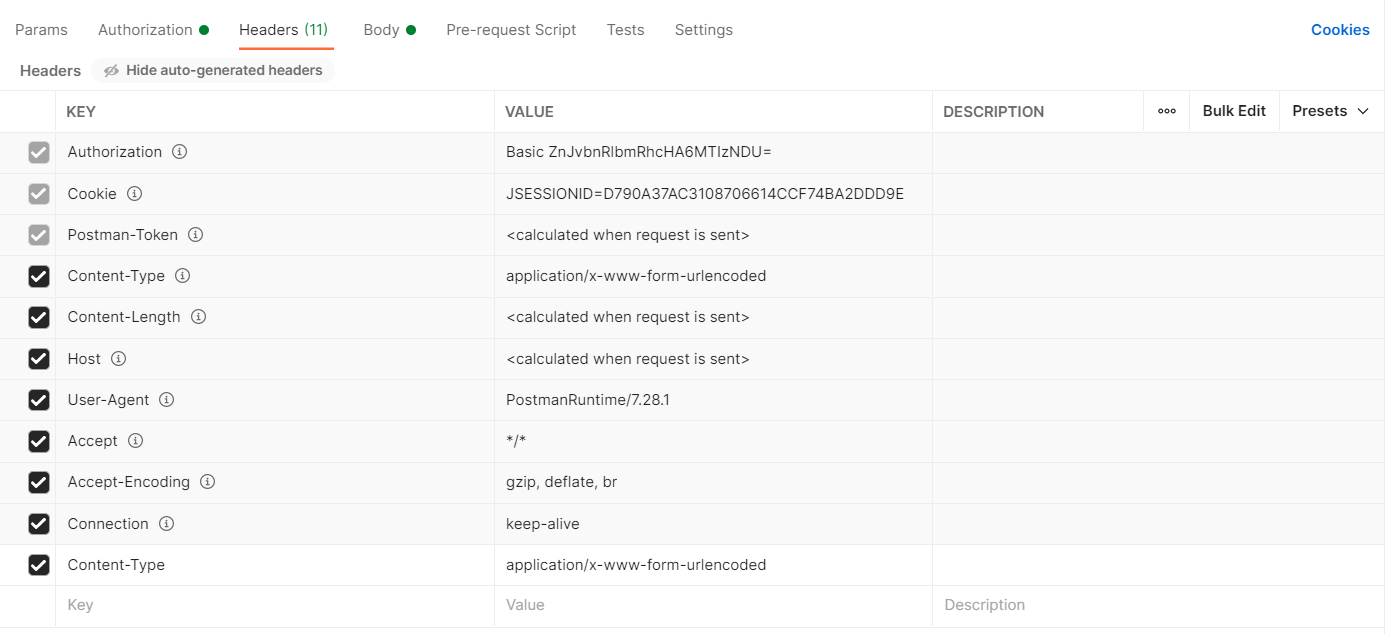The width and height of the screenshot is (1388, 634).
Task: Open the Cookies link
Action: [1340, 30]
